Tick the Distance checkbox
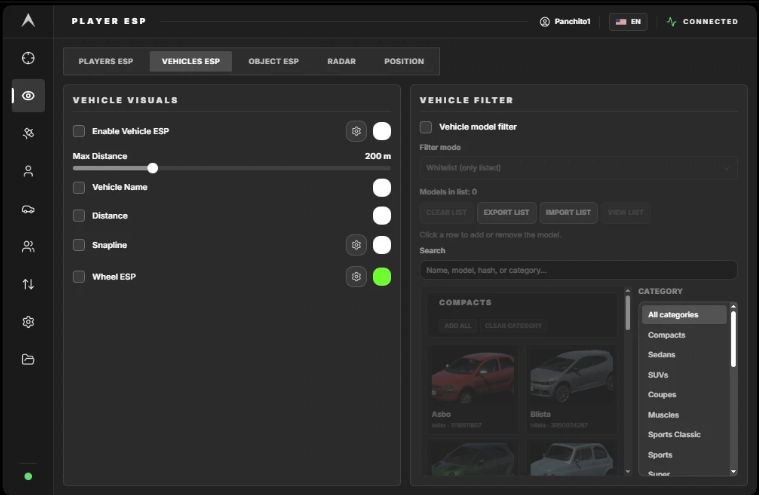The width and height of the screenshot is (759, 495). 79,216
